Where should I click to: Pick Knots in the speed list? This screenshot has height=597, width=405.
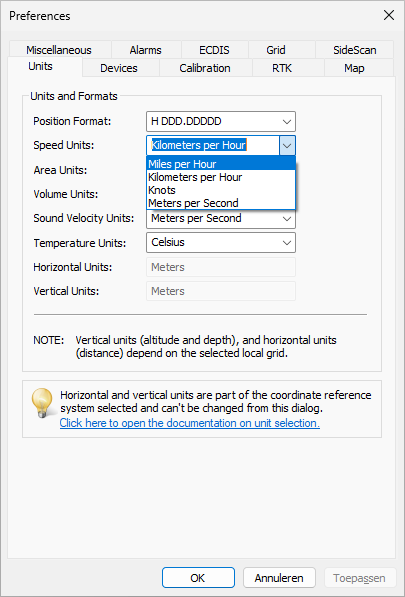[221, 190]
